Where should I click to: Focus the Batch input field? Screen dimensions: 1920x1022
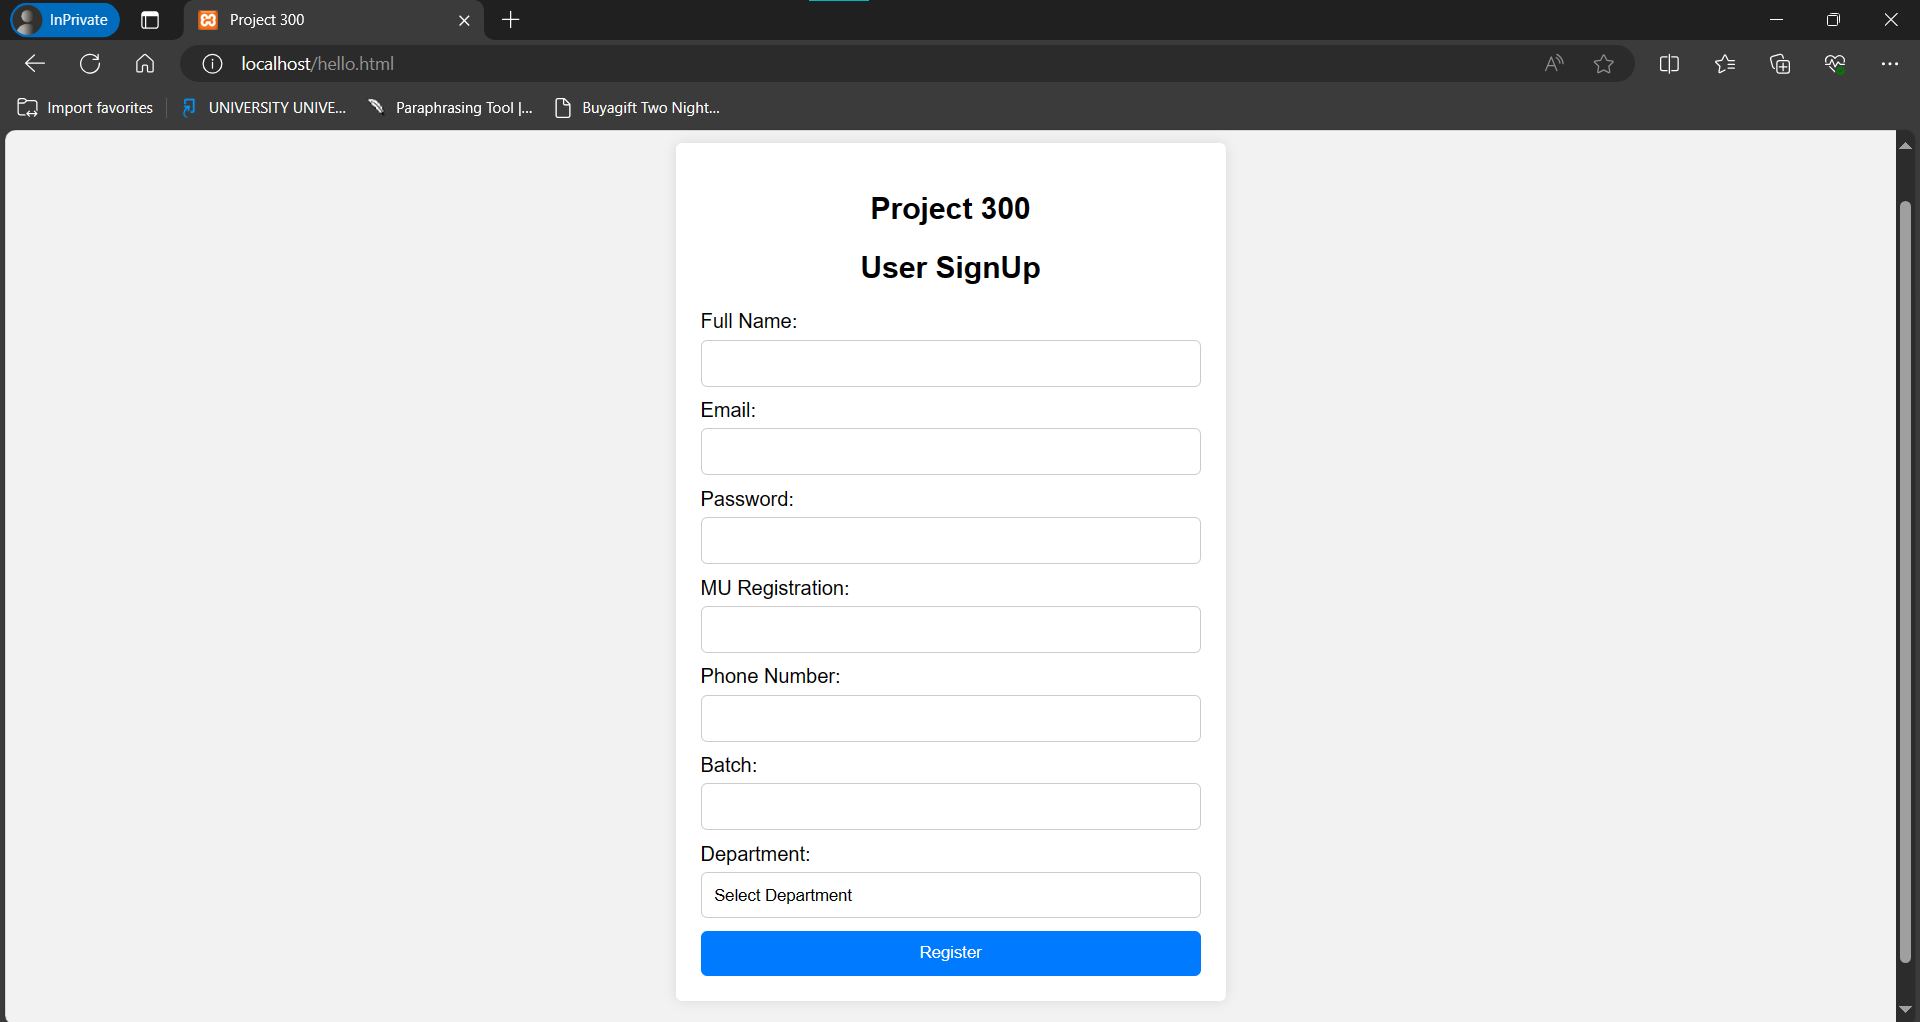tap(950, 807)
